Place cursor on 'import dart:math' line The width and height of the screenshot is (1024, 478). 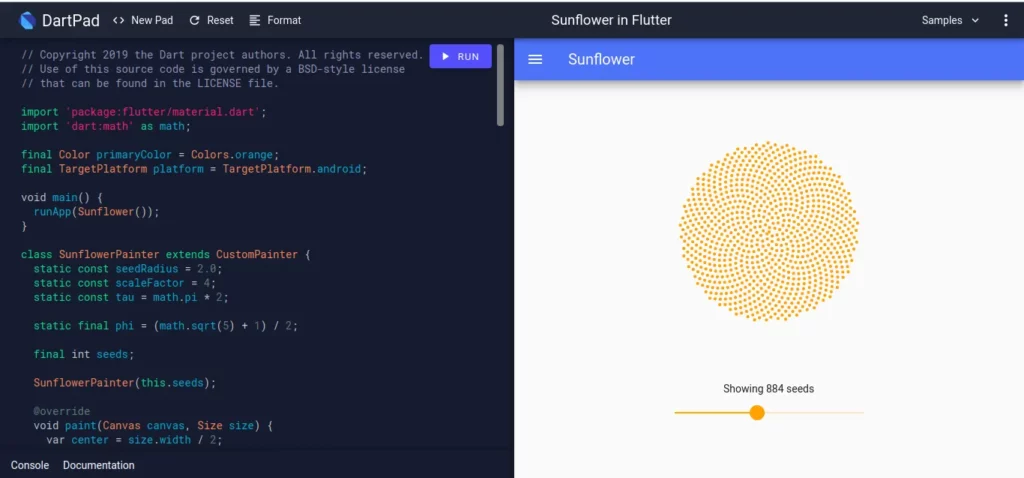tap(106, 126)
